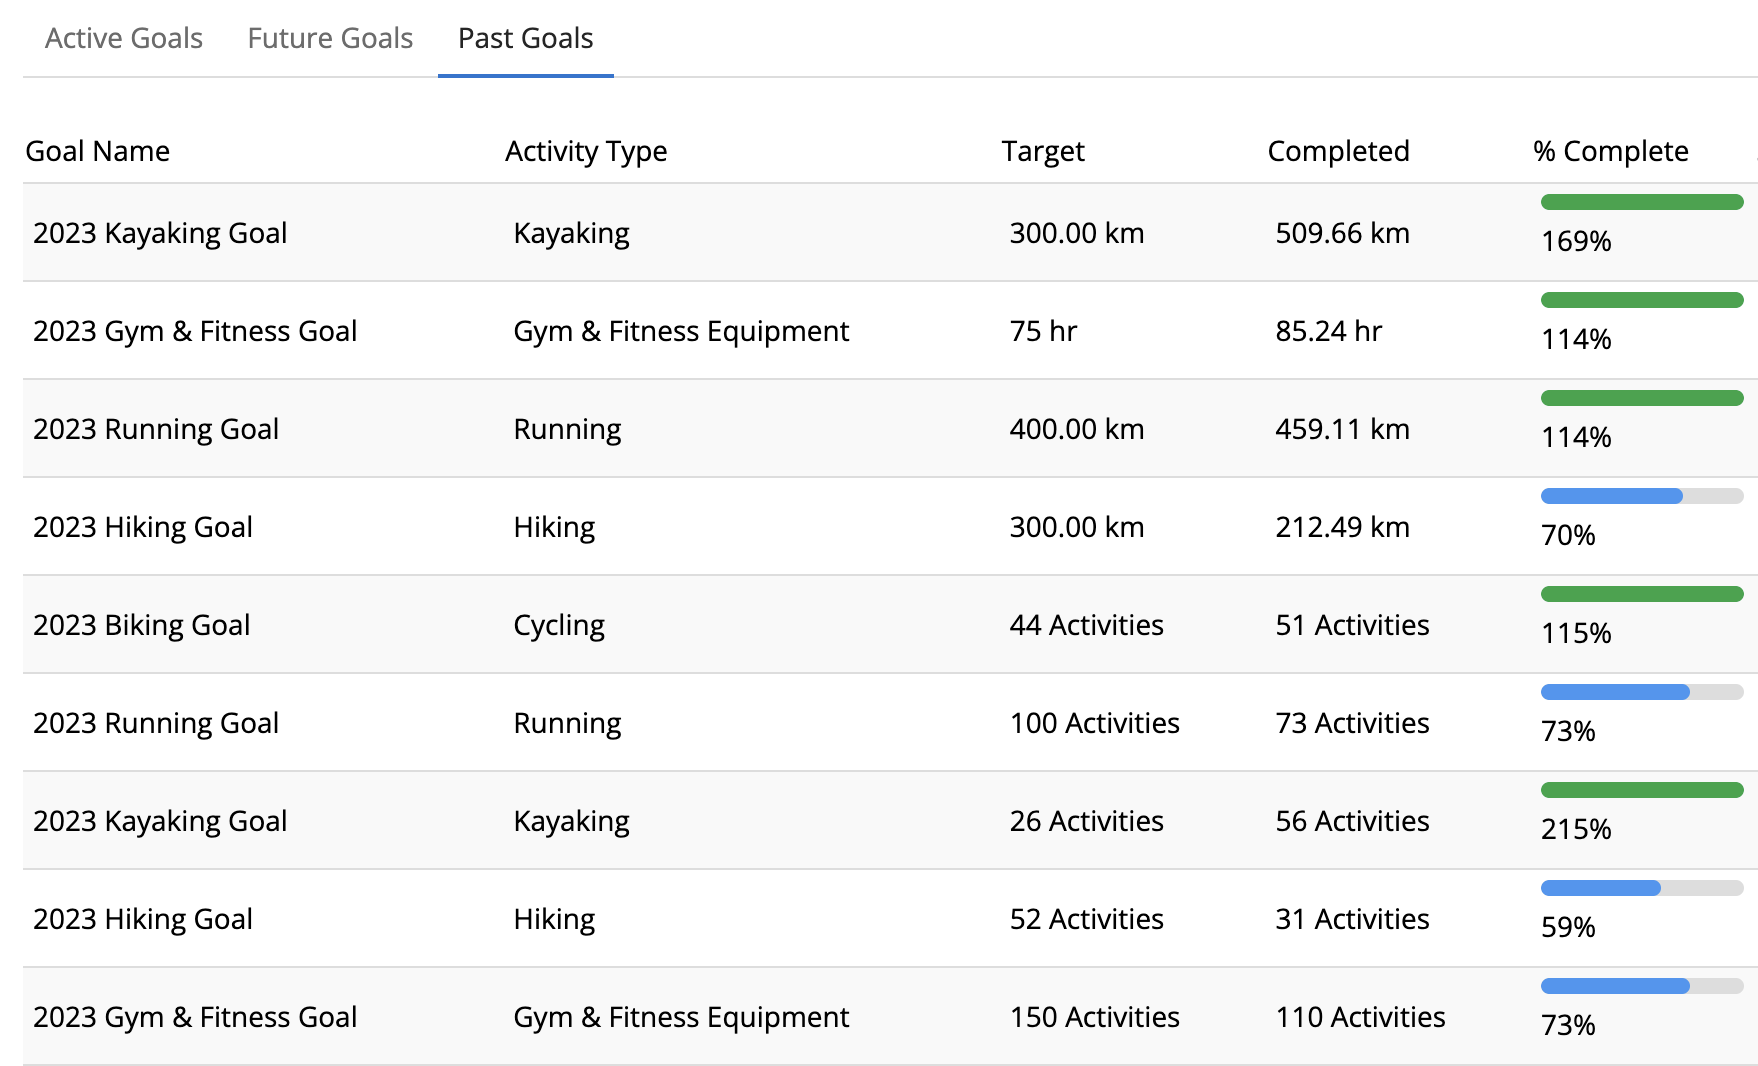Image resolution: width=1758 pixels, height=1066 pixels.
Task: Select Running goal with 100 Activities target
Action: [156, 723]
